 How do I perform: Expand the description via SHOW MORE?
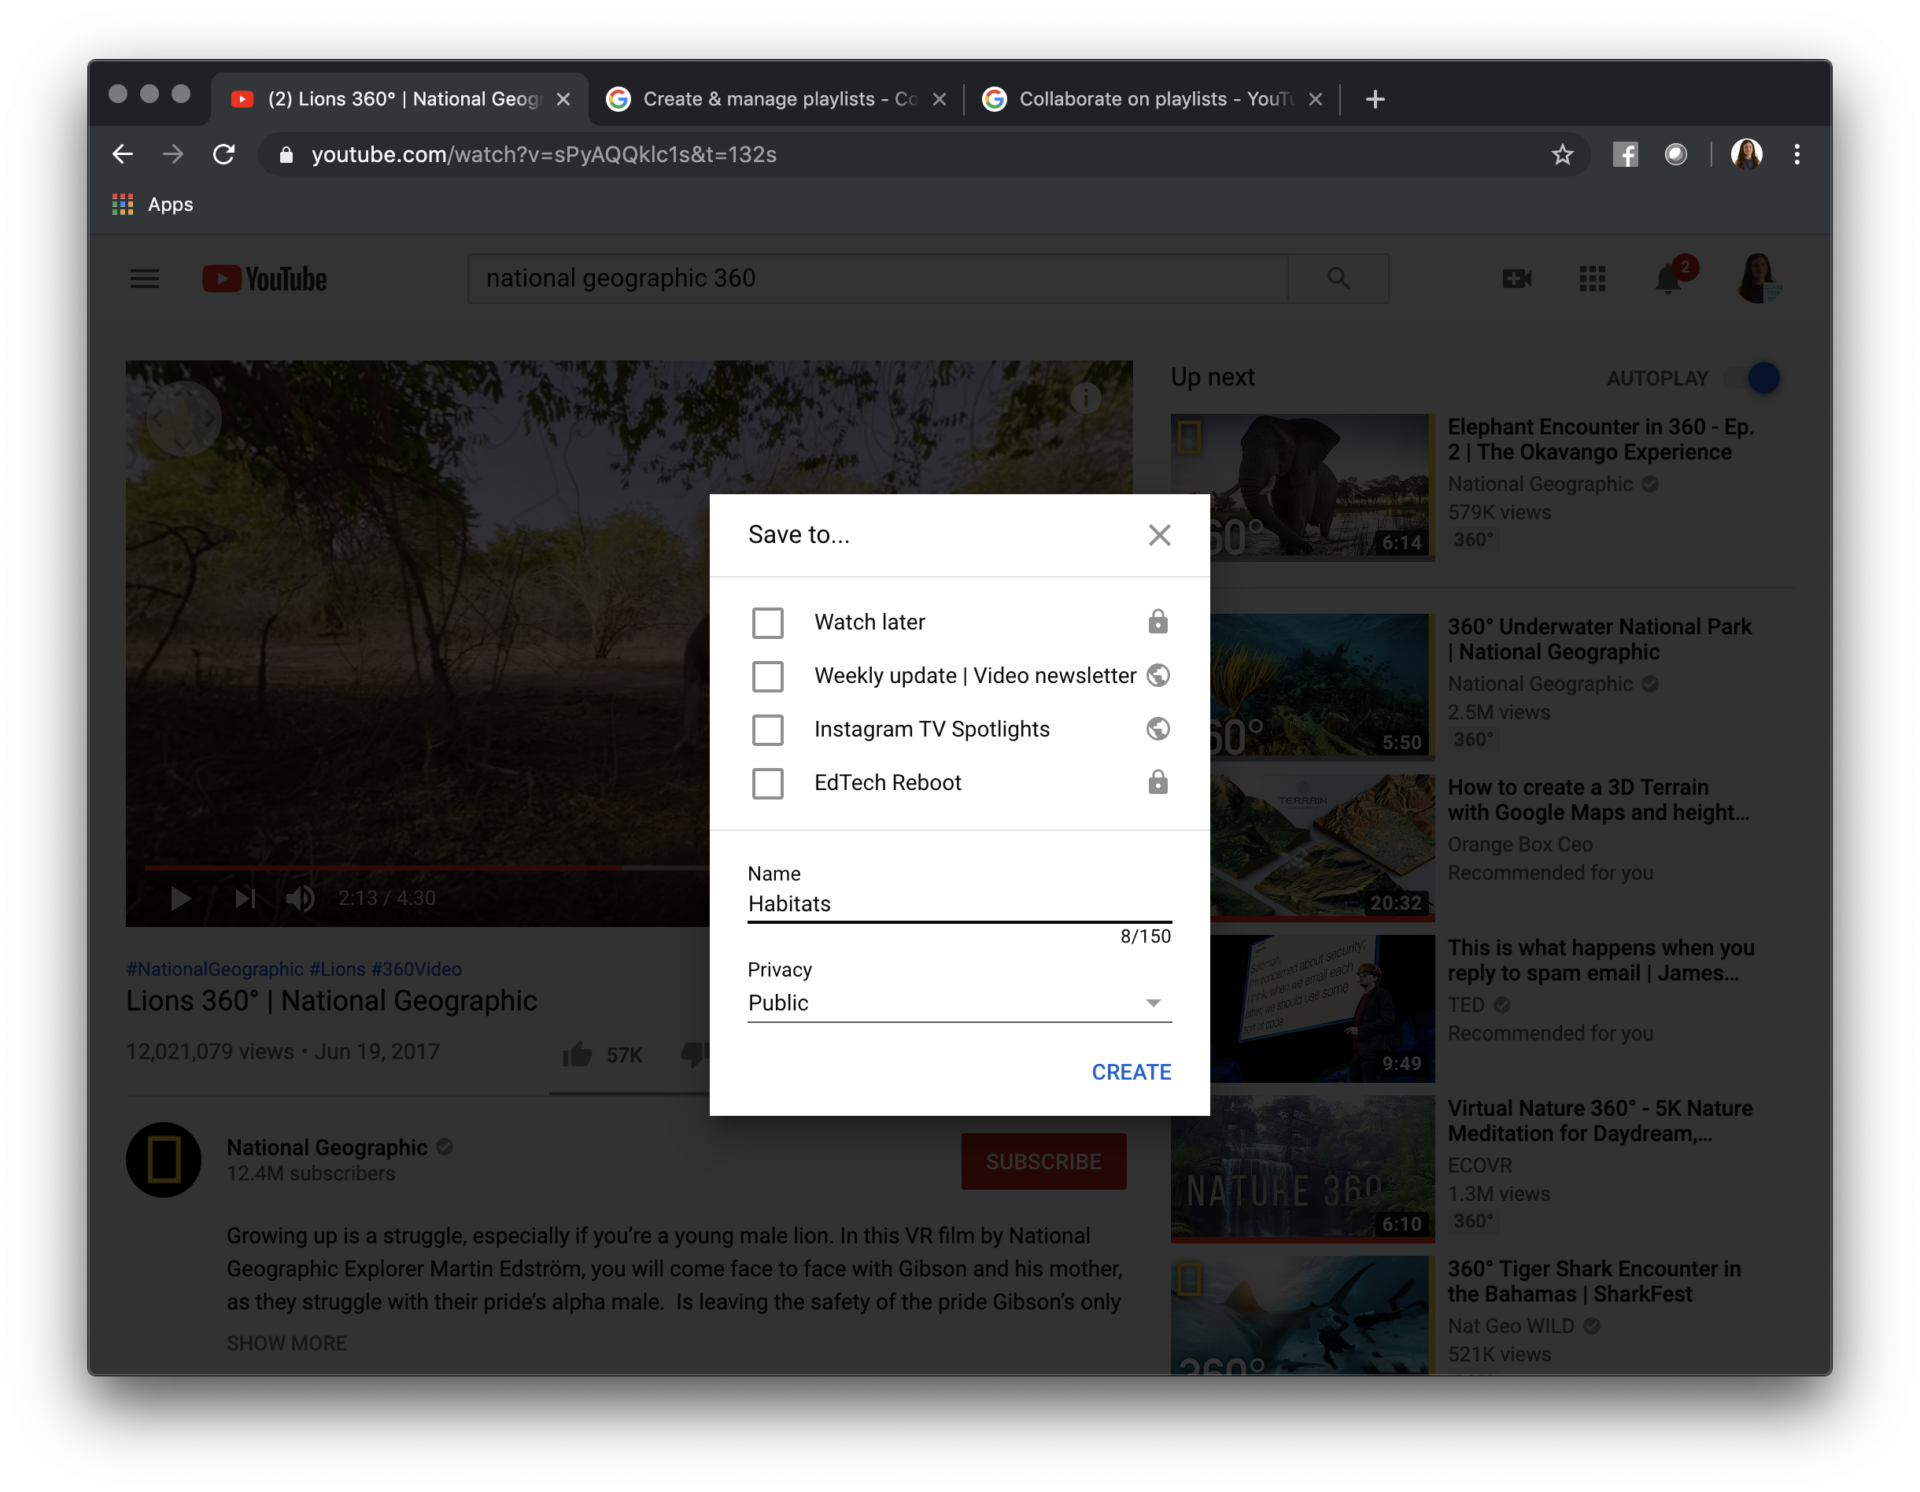(286, 1343)
